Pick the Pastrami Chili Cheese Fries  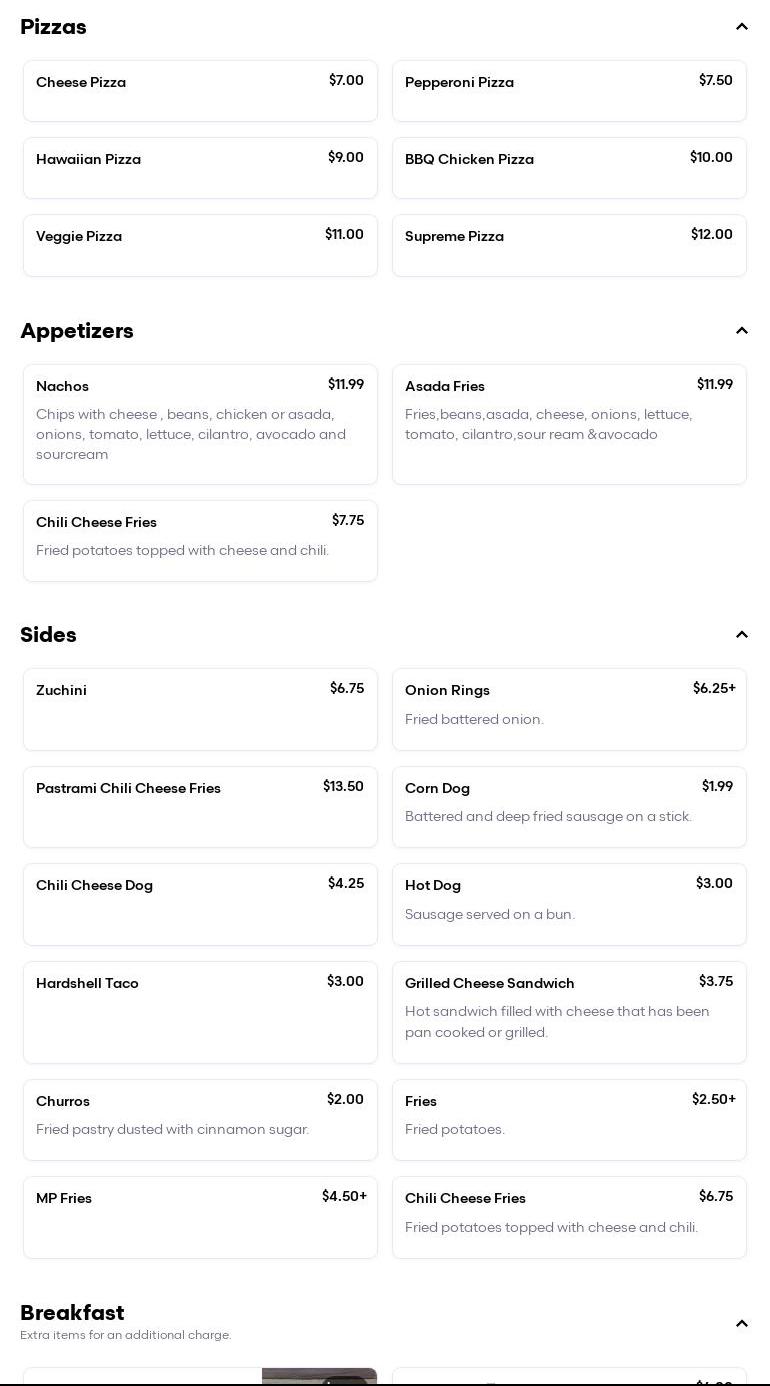tap(200, 807)
